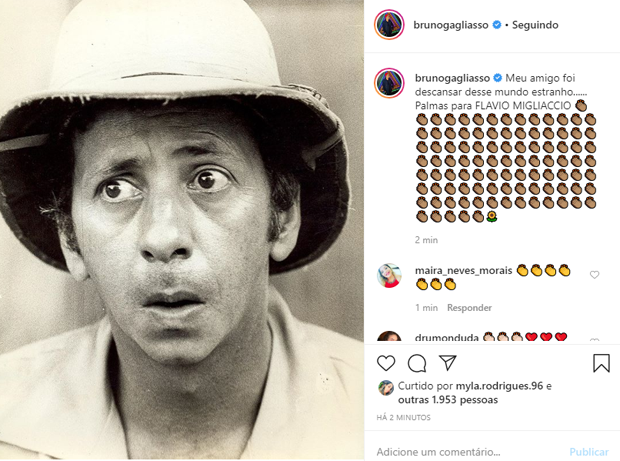The image size is (620, 461).
Task: Like the post with heart icon
Action: pos(386,363)
